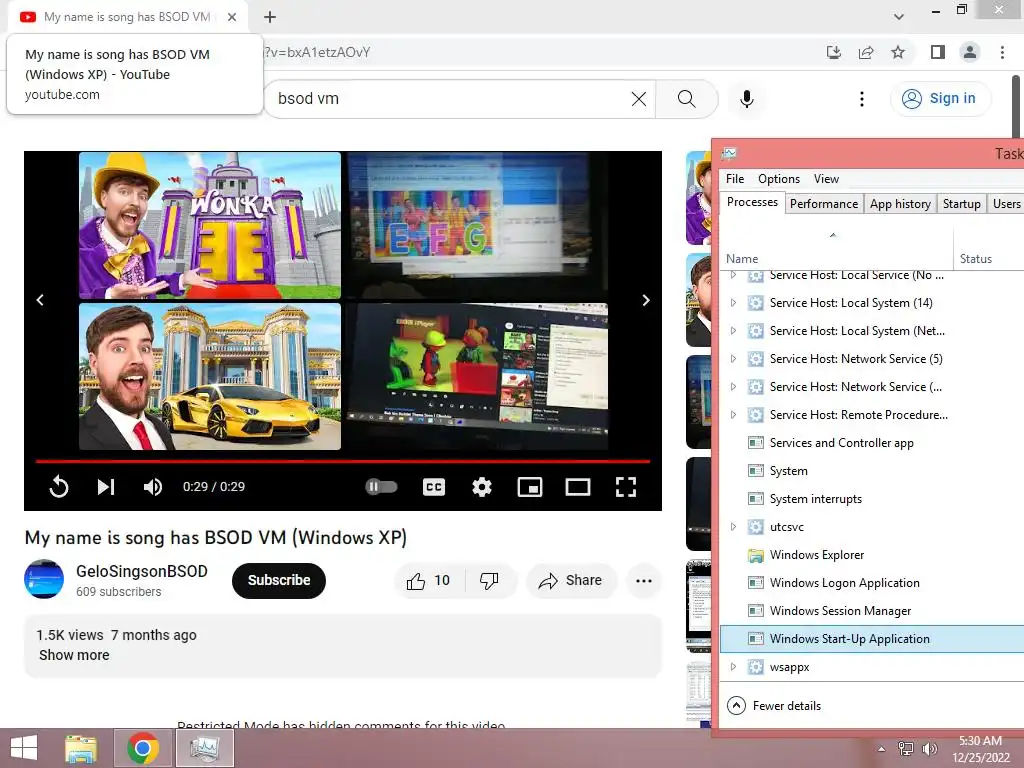Switch to the Startup tab
The width and height of the screenshot is (1024, 768).
(x=961, y=204)
